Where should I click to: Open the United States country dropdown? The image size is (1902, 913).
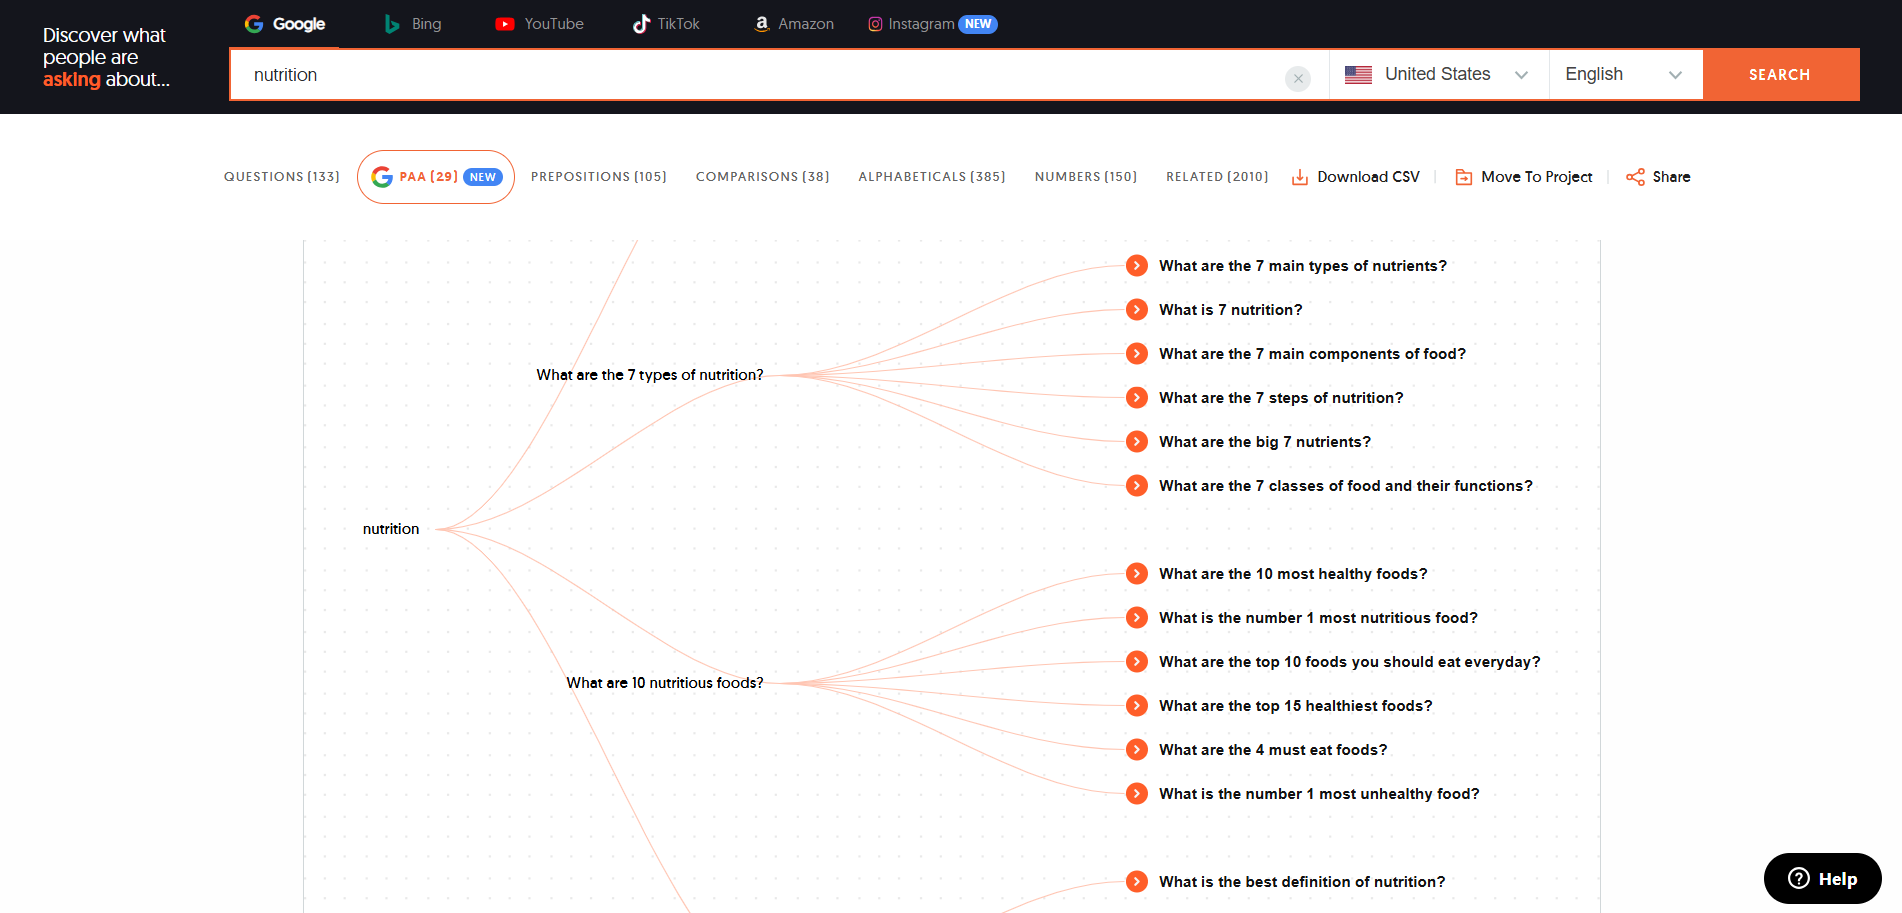coord(1439,75)
